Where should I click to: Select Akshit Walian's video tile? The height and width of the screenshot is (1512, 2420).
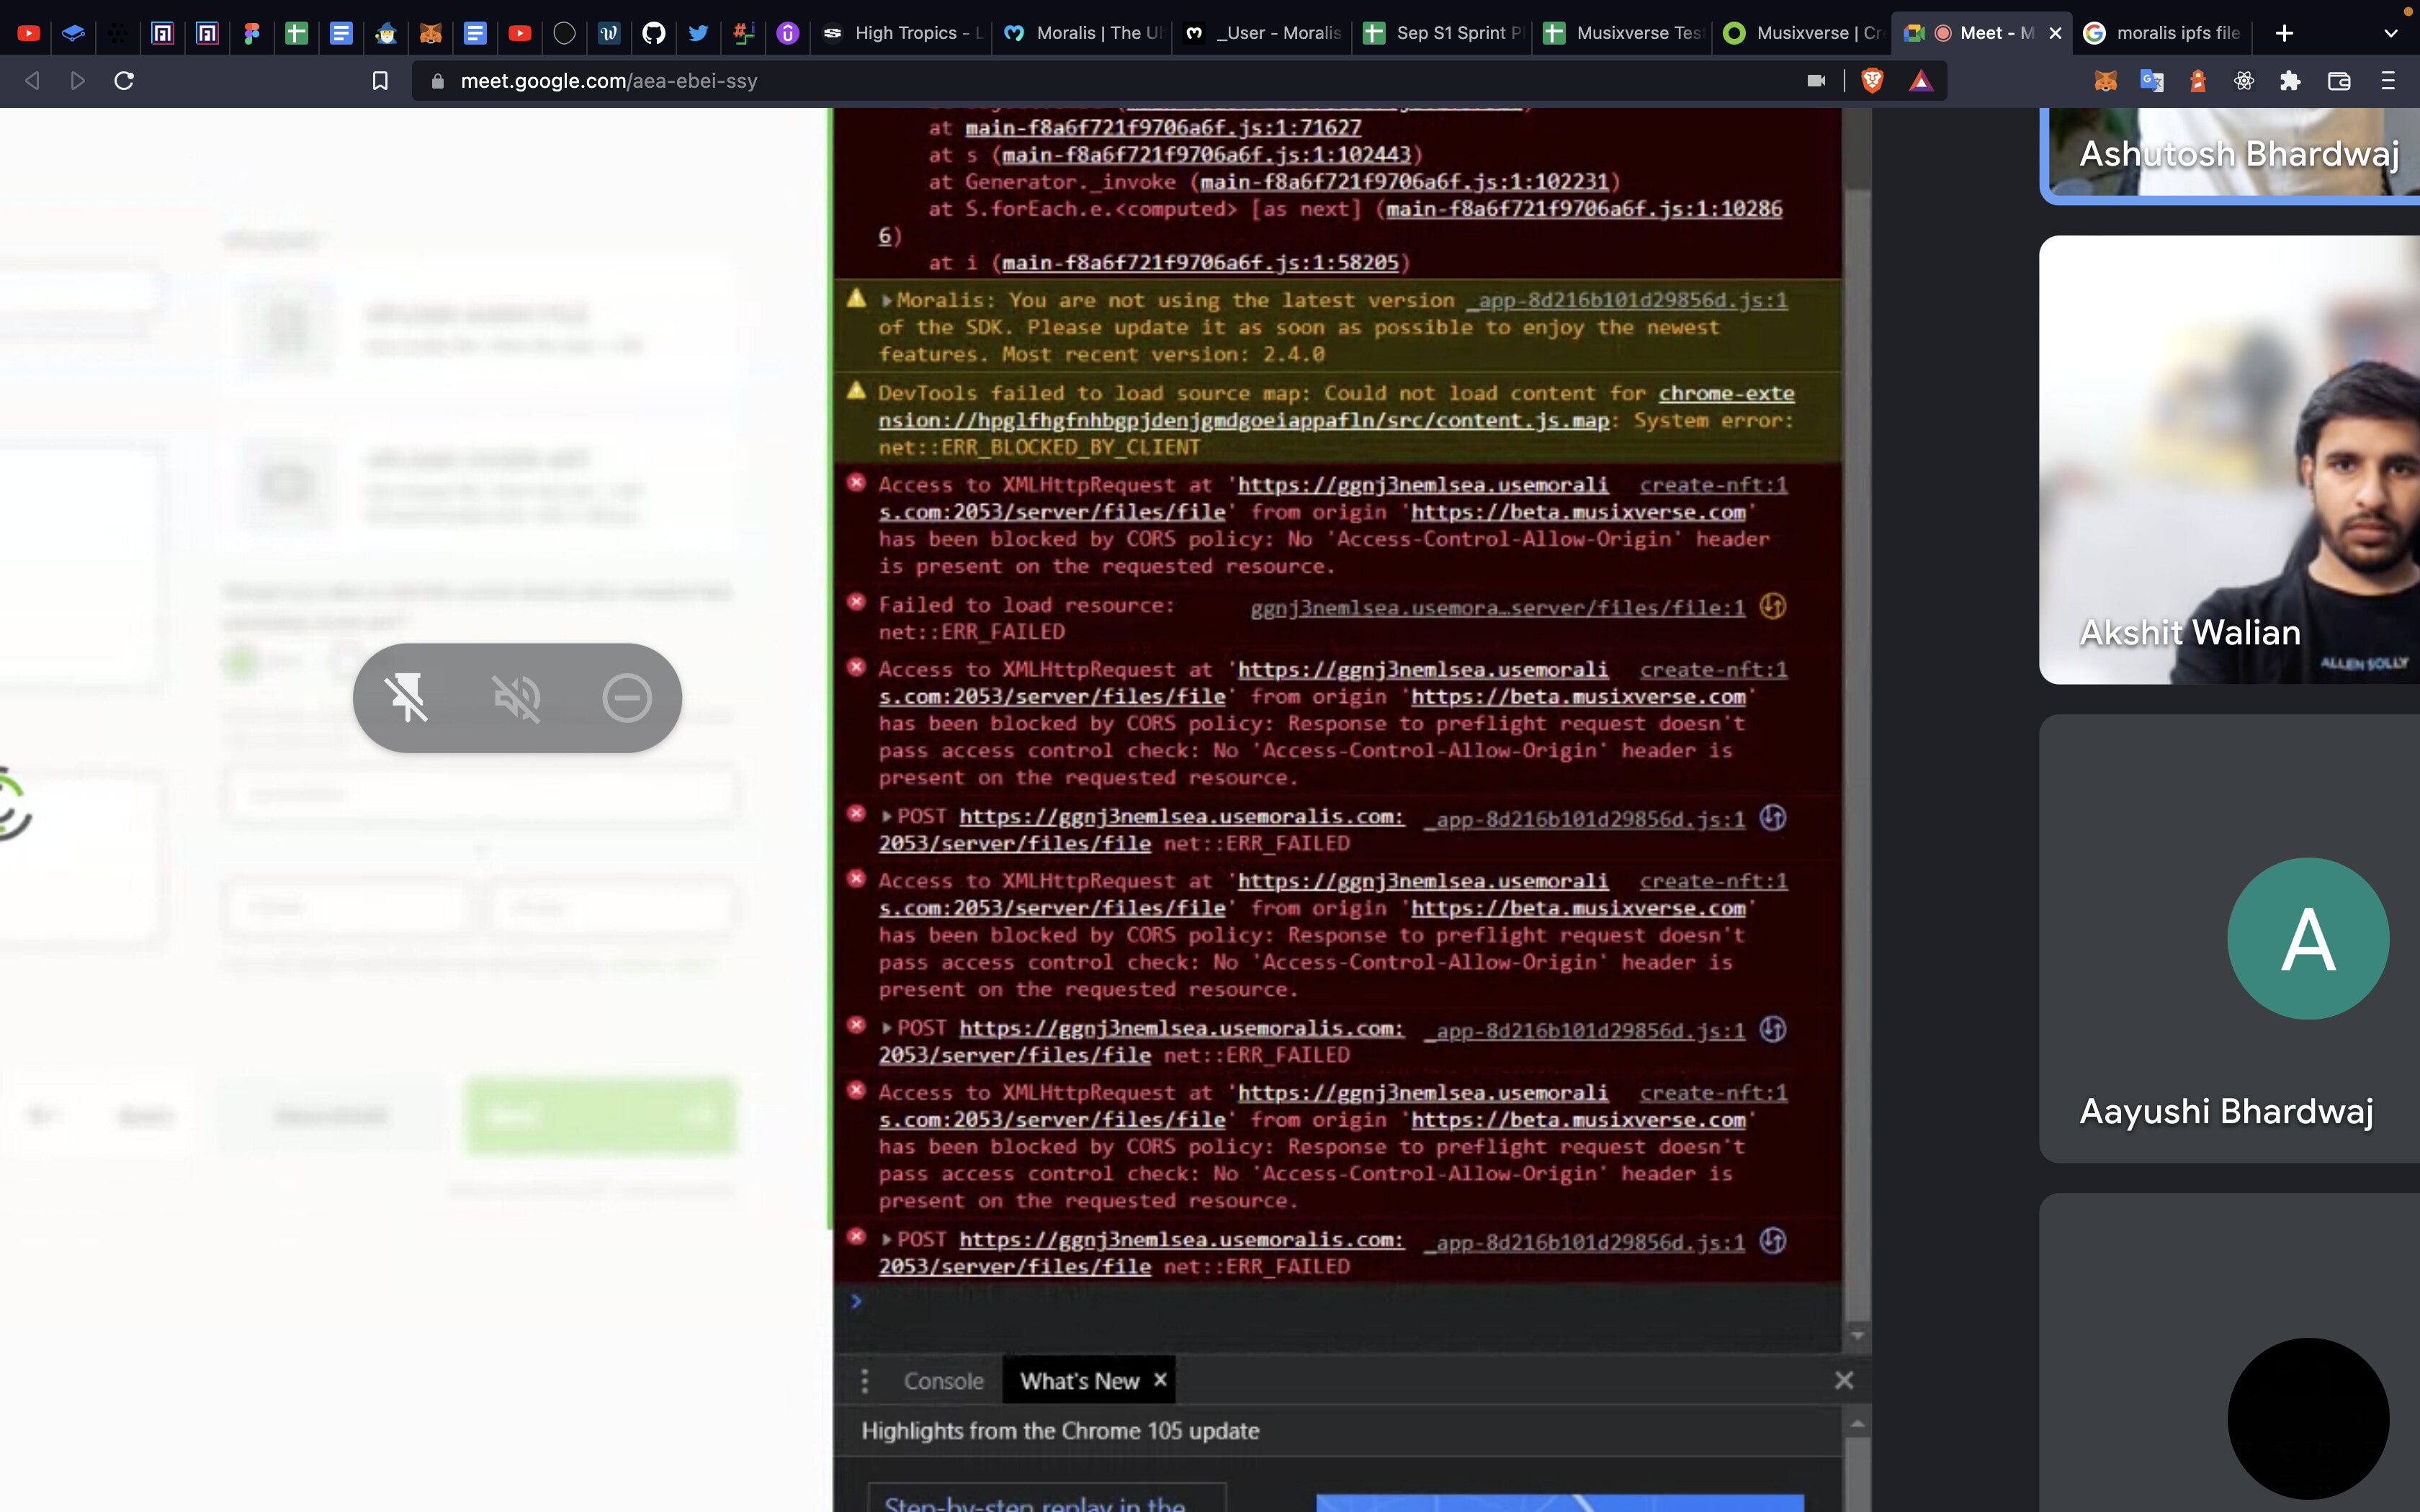coord(2230,460)
